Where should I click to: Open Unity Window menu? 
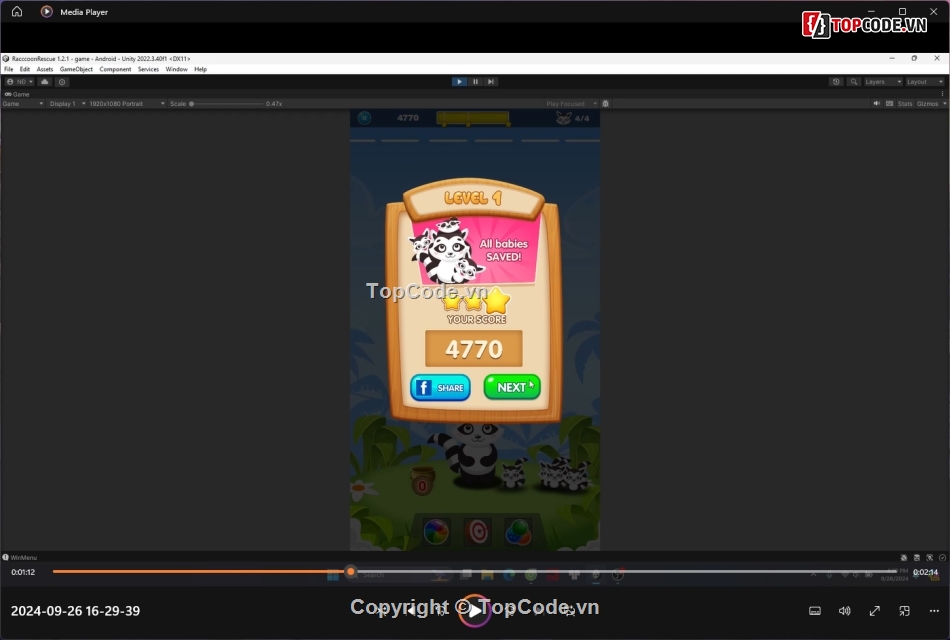click(176, 69)
